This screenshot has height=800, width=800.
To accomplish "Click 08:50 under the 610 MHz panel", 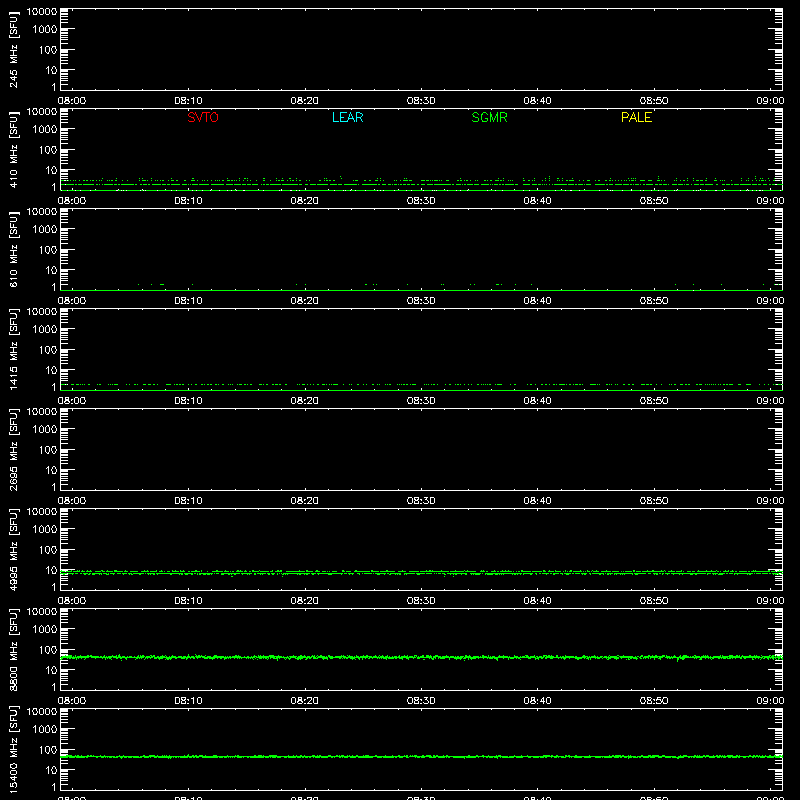I will pos(654,301).
